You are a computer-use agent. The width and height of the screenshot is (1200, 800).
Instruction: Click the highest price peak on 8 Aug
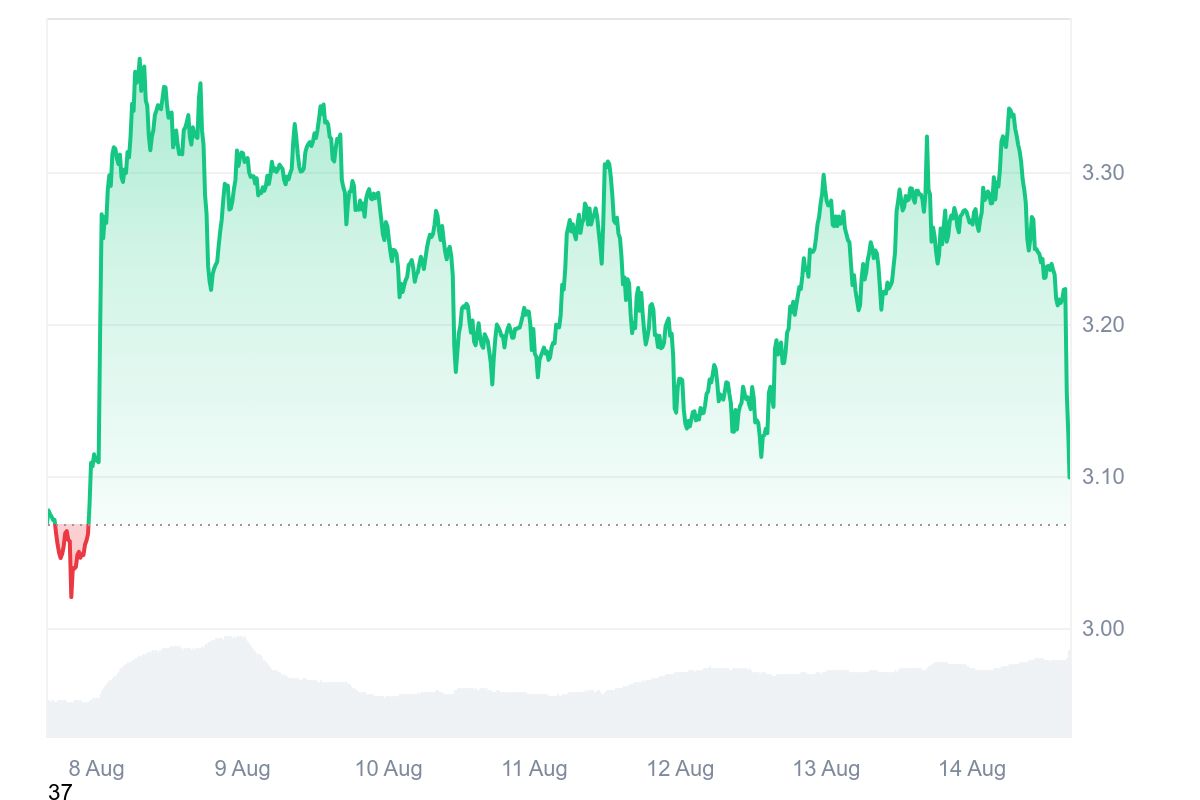pos(139,60)
